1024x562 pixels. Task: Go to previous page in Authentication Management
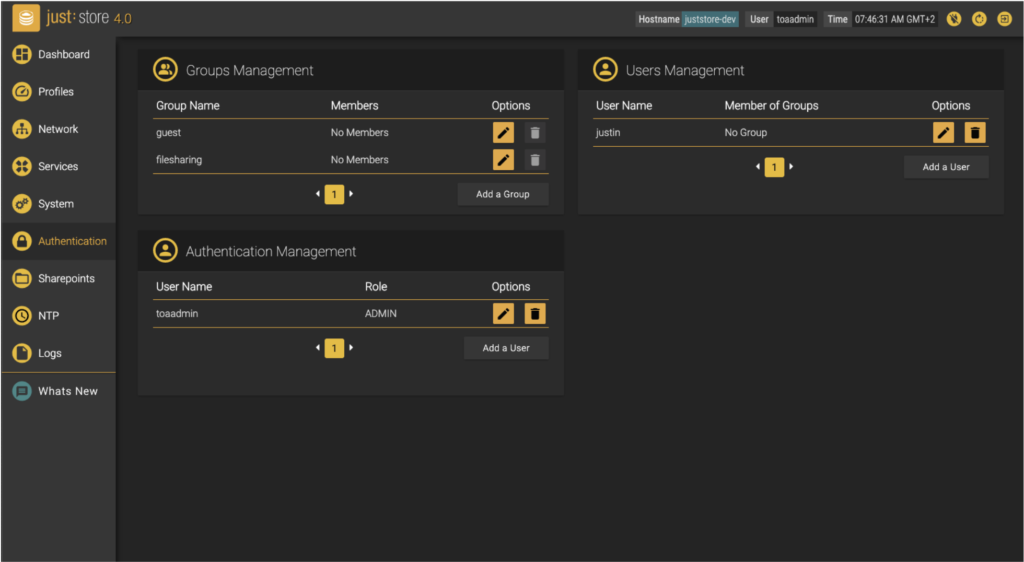tap(318, 348)
